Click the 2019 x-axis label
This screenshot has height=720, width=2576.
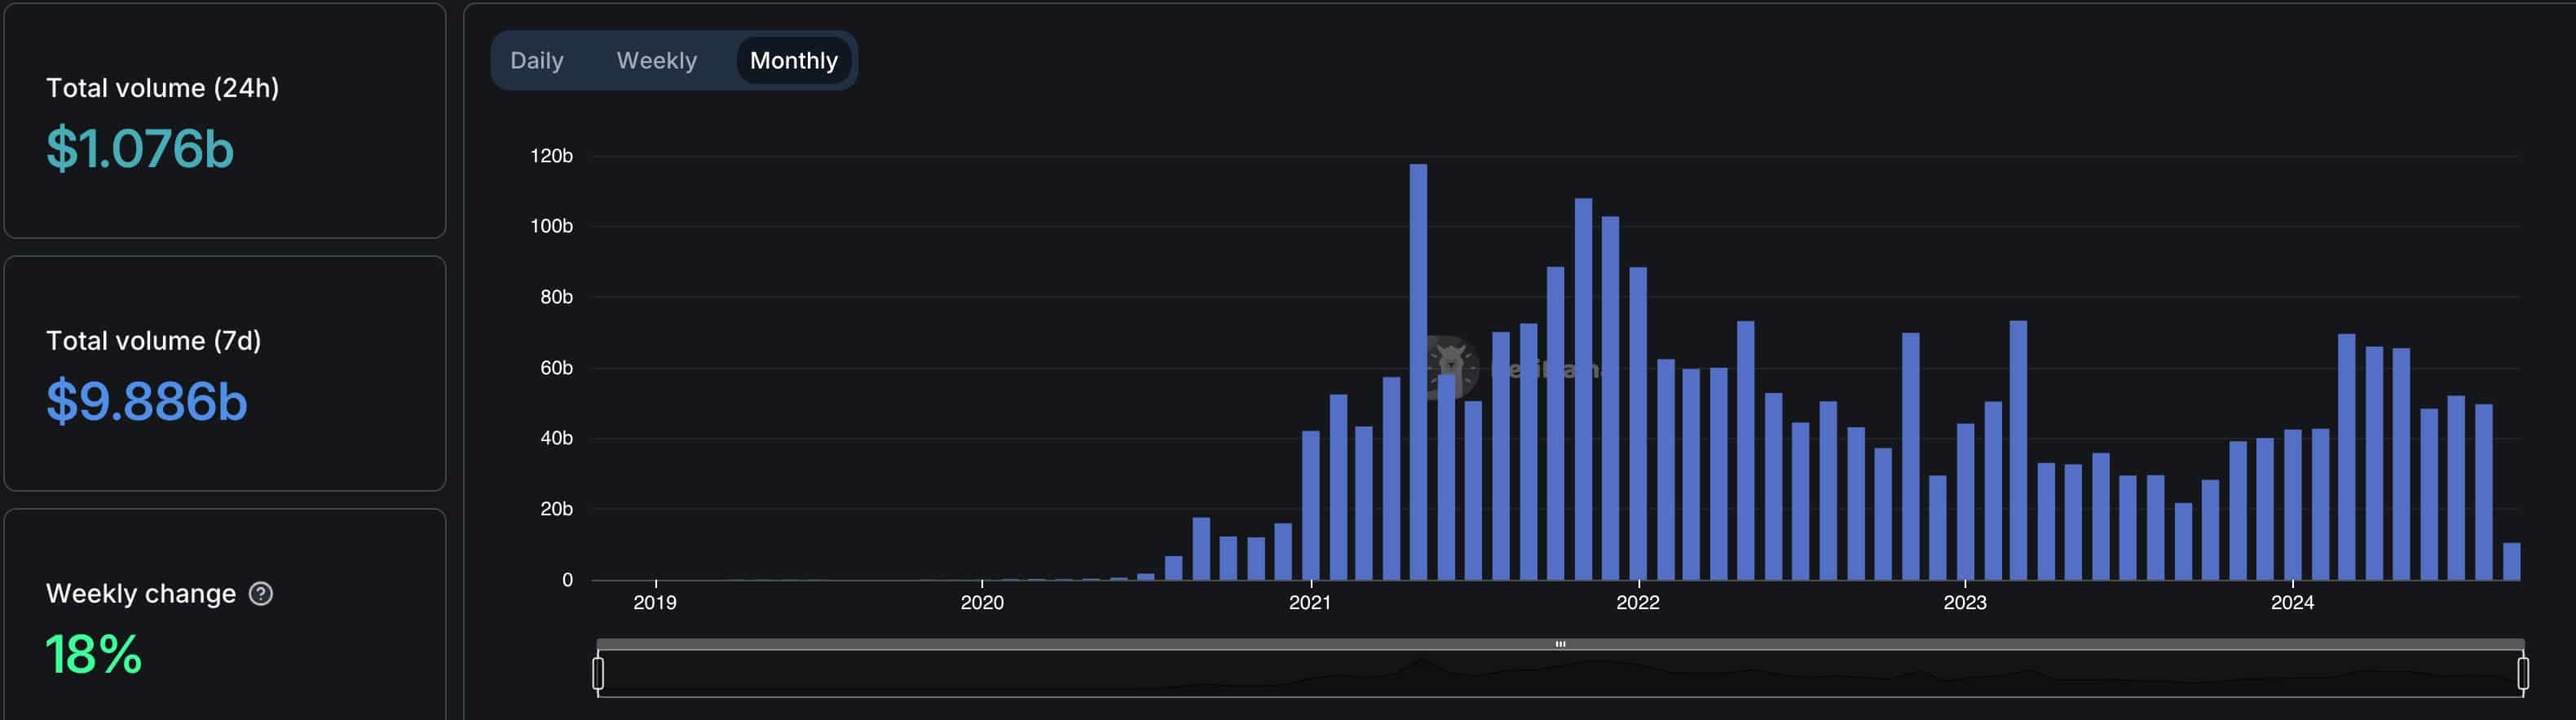click(655, 603)
